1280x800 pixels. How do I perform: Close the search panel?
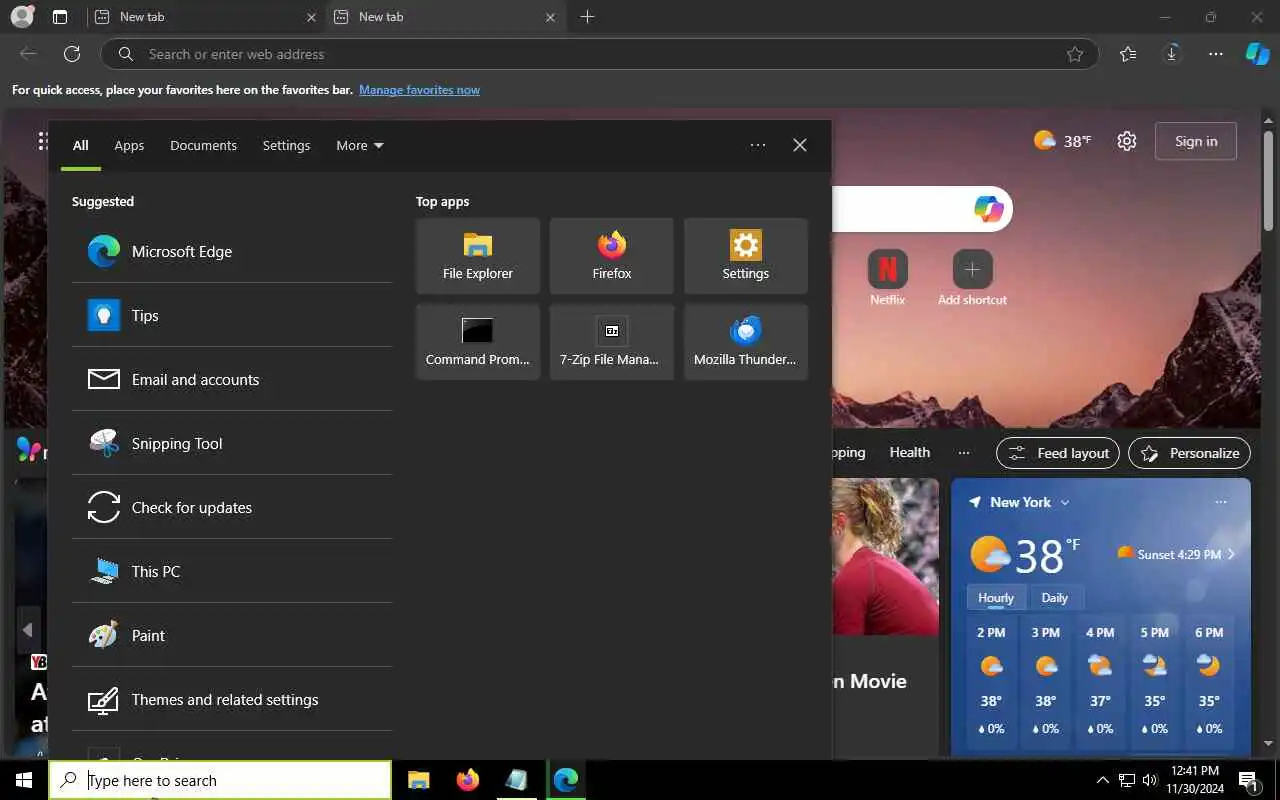click(800, 145)
